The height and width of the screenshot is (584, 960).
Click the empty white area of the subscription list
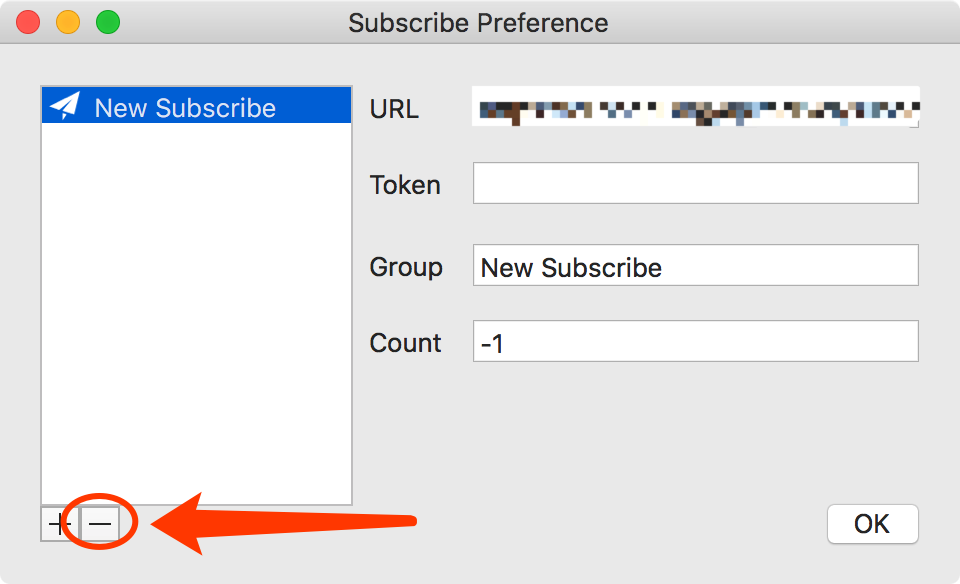pos(197,312)
